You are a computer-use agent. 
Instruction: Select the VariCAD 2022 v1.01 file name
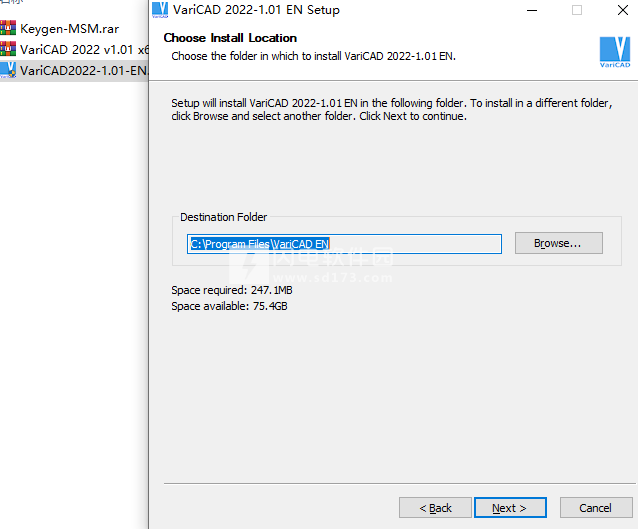pyautogui.click(x=85, y=50)
